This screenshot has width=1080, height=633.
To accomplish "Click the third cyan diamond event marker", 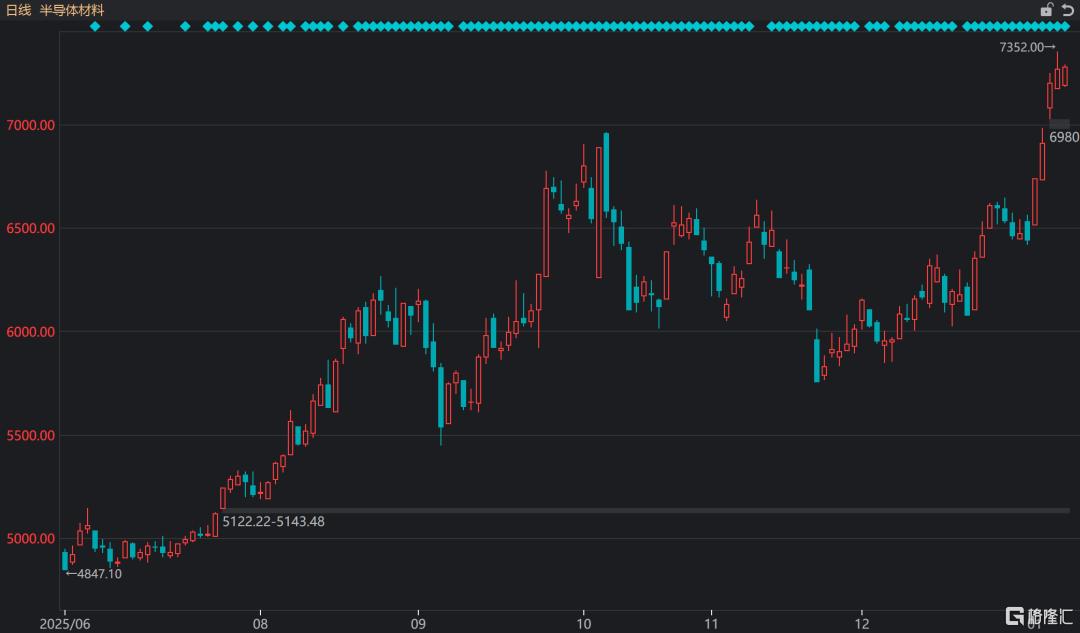I will pos(147,27).
